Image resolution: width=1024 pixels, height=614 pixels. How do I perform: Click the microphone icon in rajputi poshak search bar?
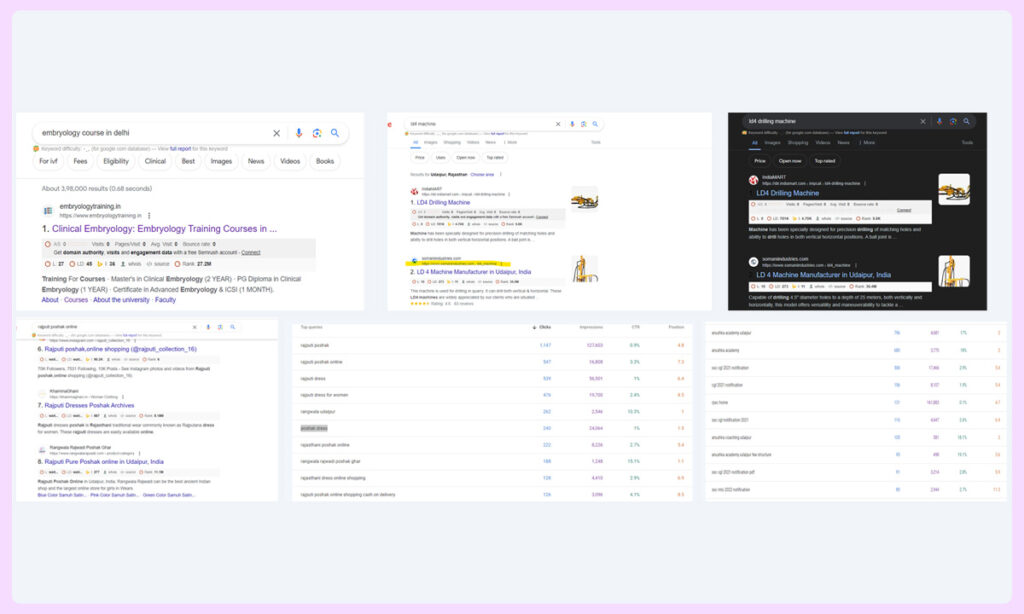coord(208,327)
